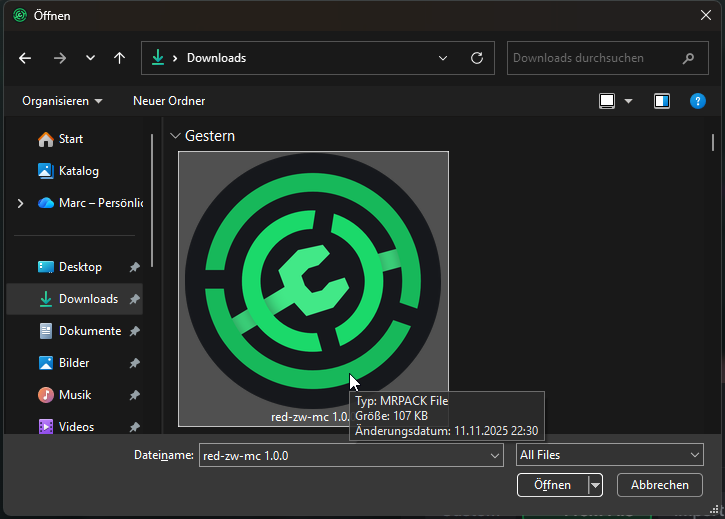This screenshot has height=519, width=725.
Task: Open the All Files type filter
Action: 609,455
